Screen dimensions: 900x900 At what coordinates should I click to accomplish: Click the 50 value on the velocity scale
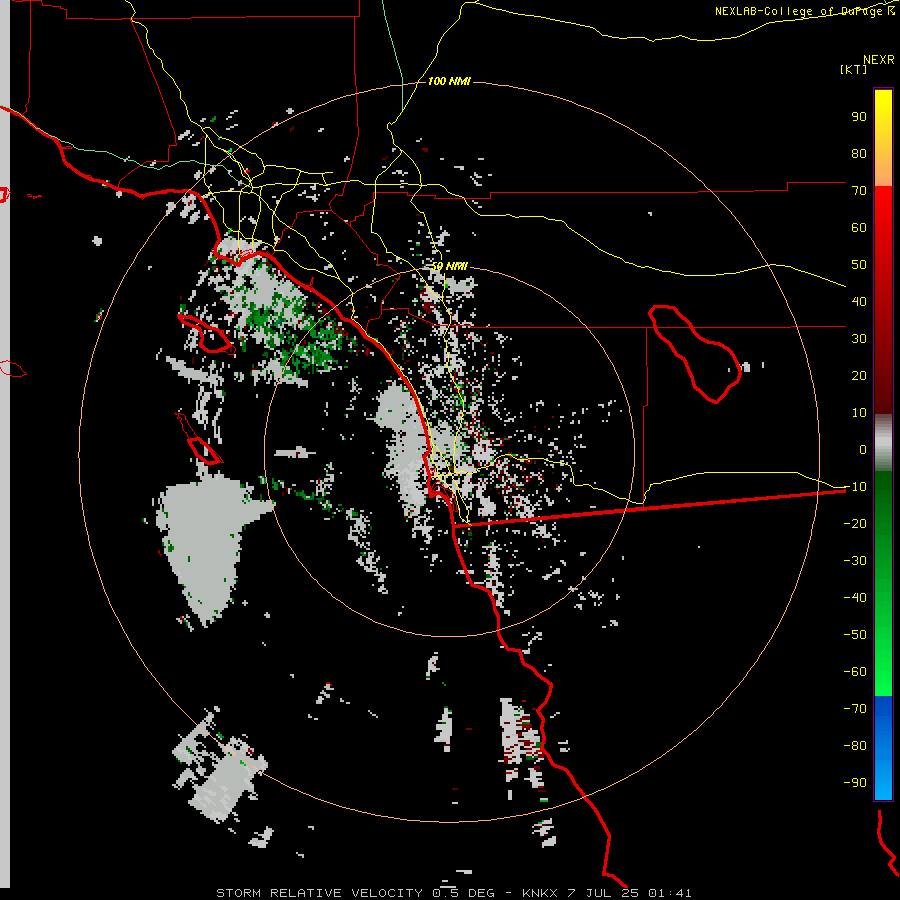click(x=859, y=265)
